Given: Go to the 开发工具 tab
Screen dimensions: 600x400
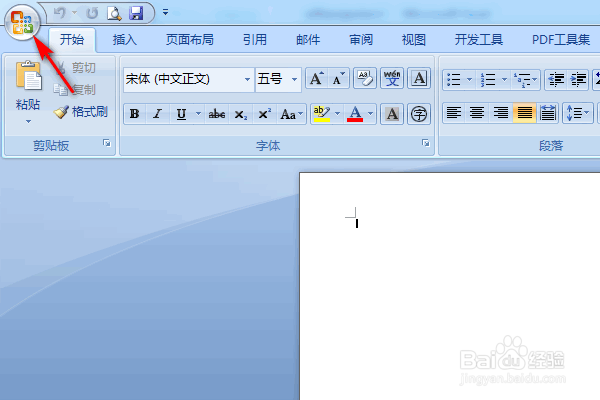Looking at the screenshot, I should click(x=479, y=39).
